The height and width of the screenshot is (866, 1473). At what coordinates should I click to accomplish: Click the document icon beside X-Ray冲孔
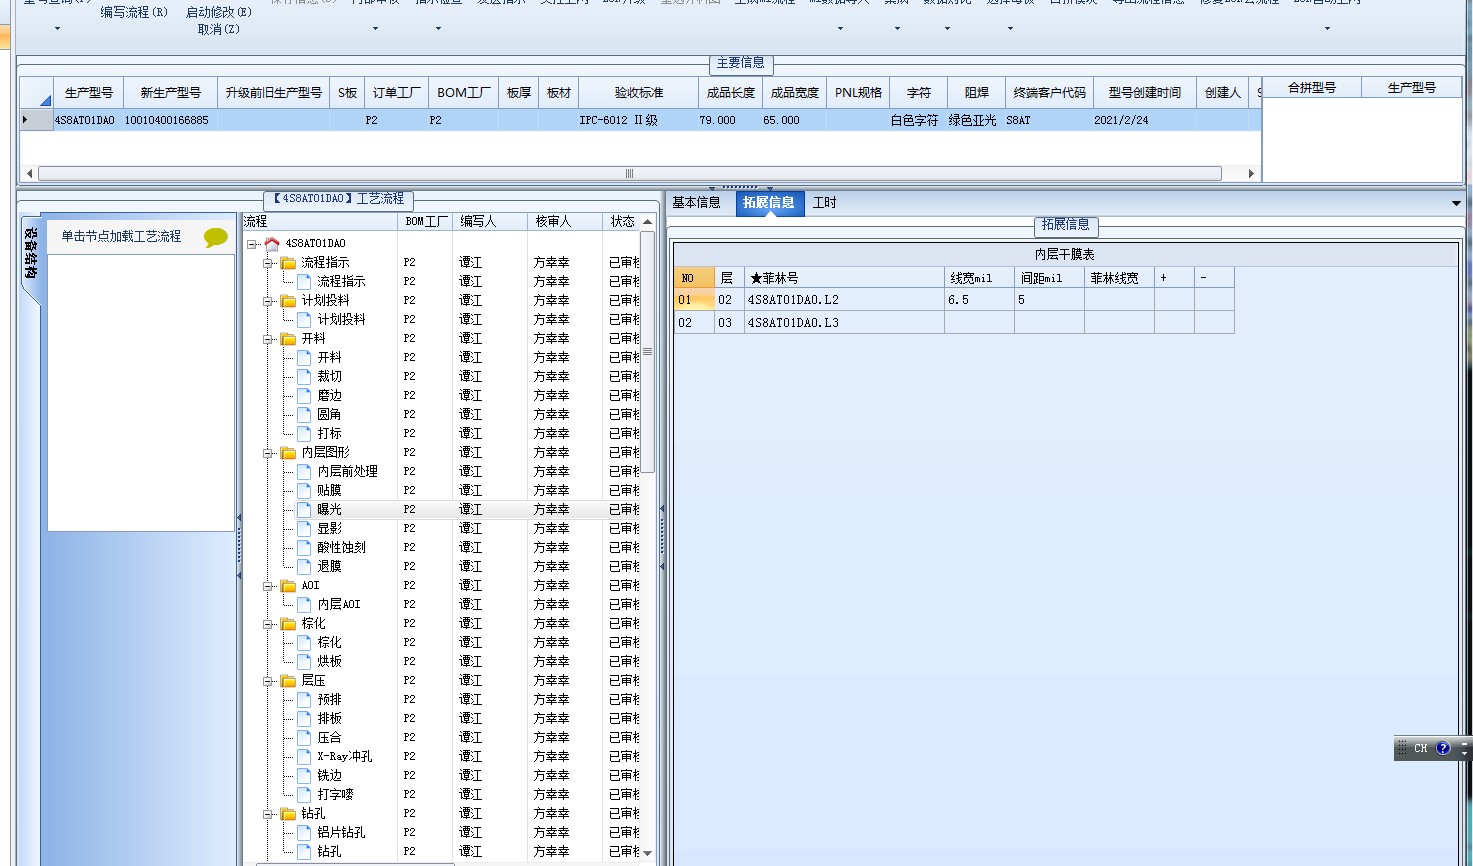[x=304, y=757]
